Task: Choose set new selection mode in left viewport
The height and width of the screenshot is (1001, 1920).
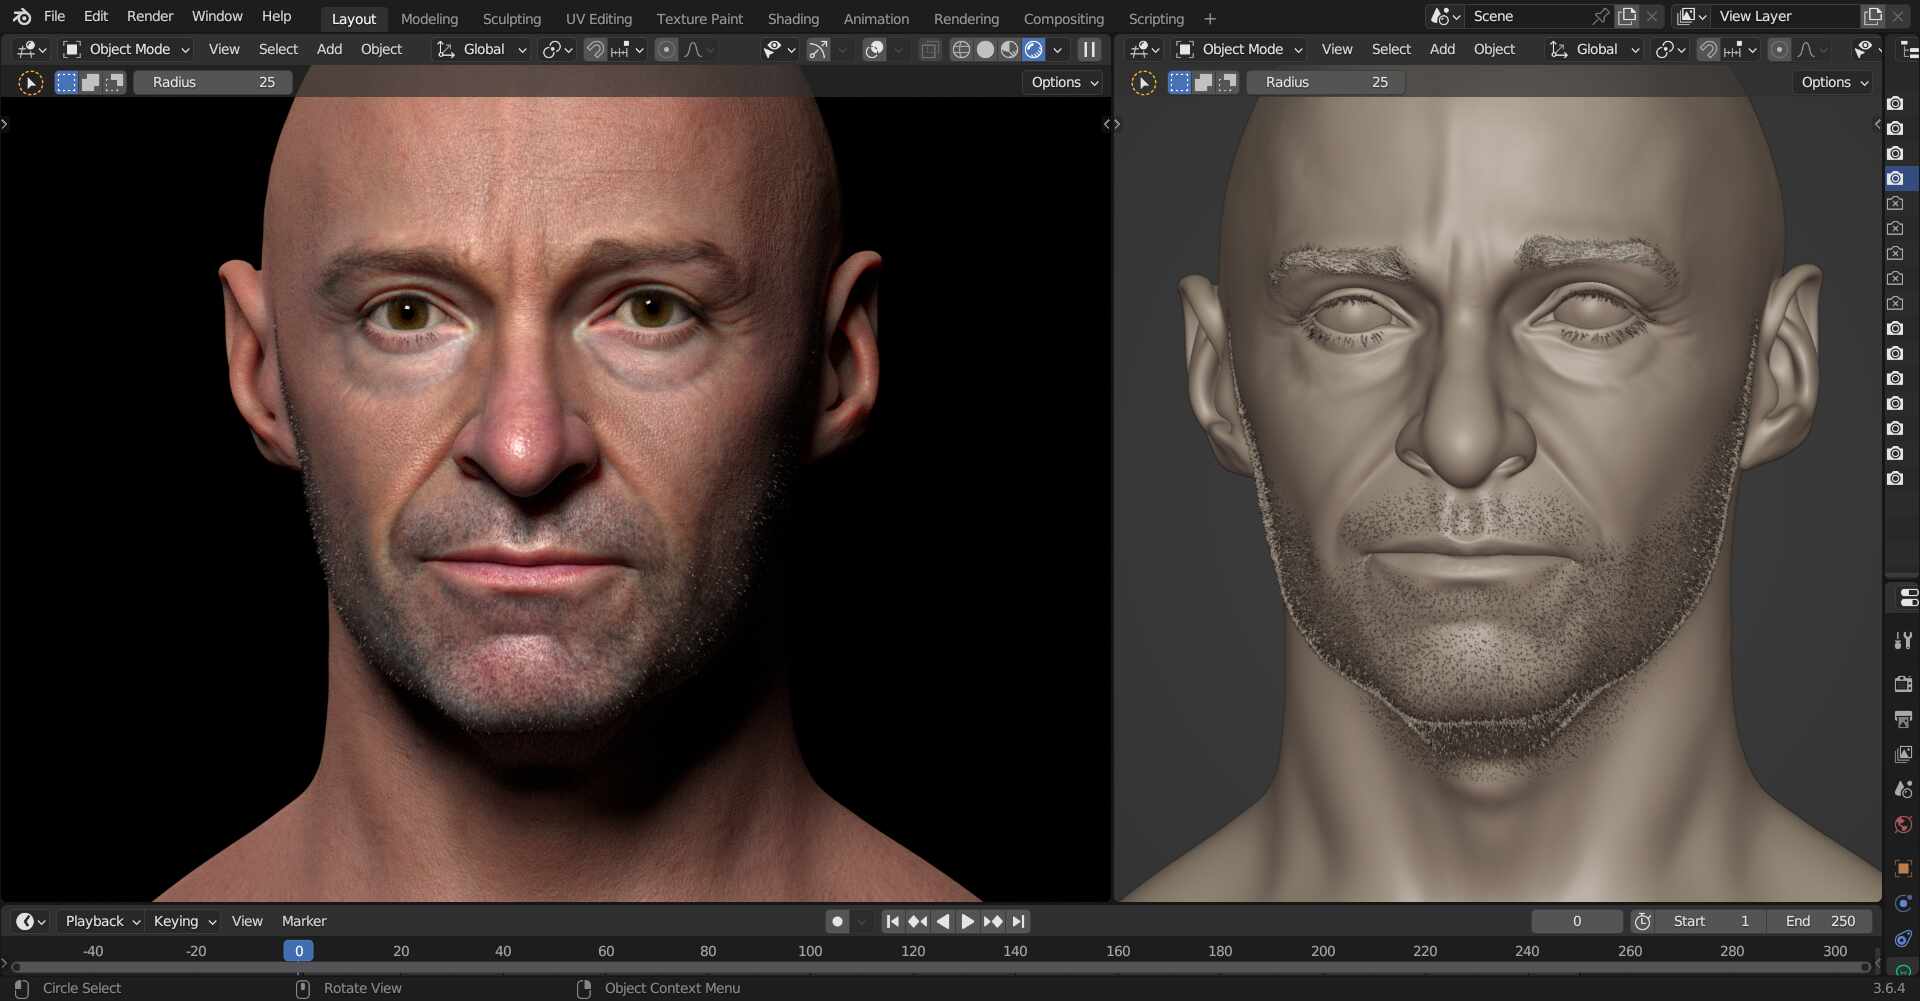Action: point(66,82)
